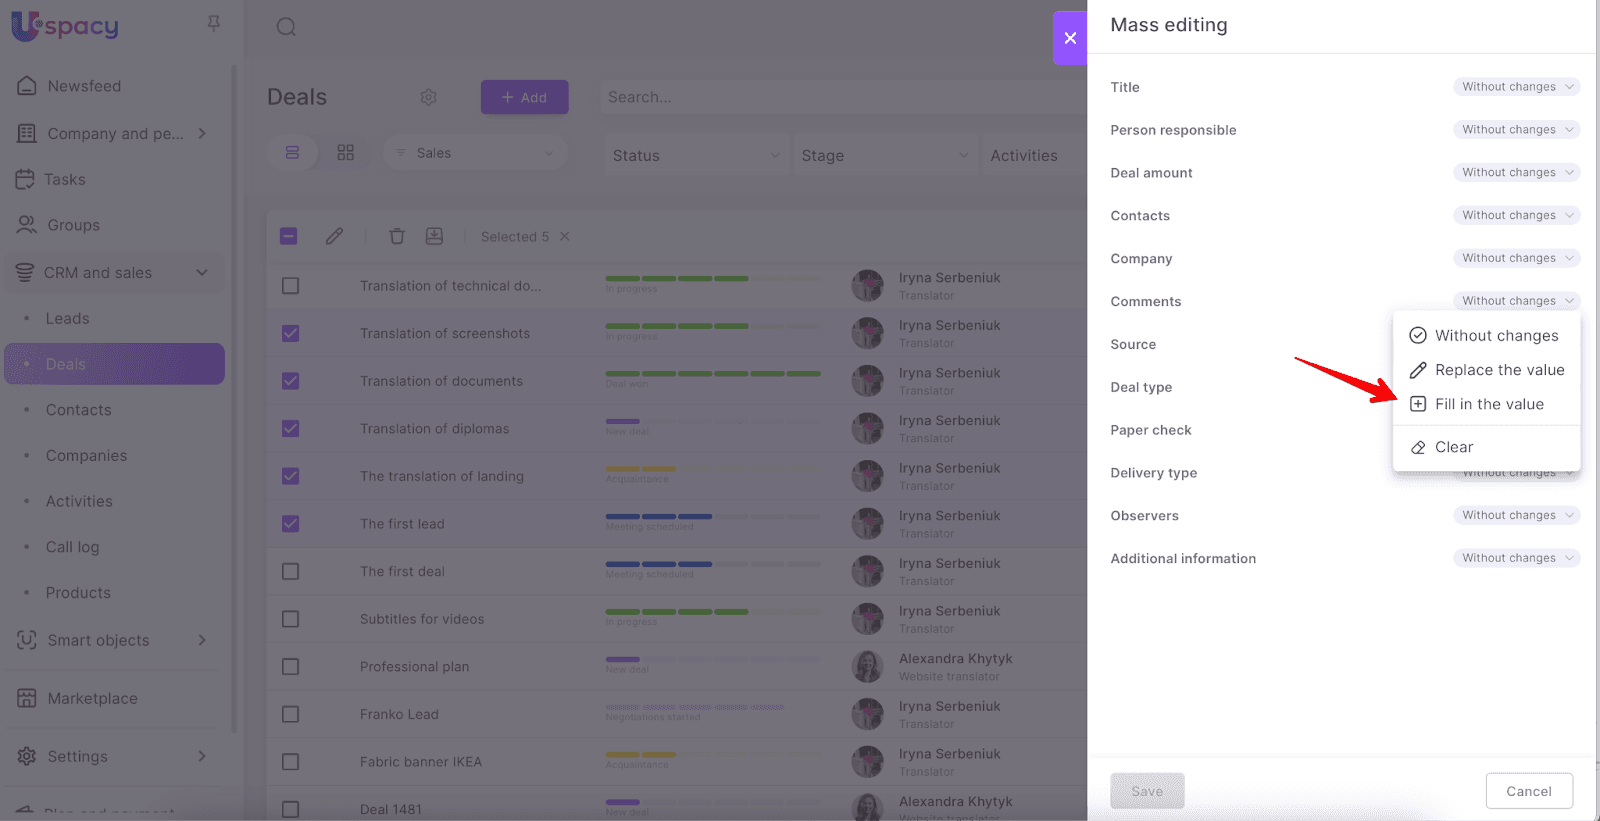Click the Cancel button
1600x821 pixels.
1528,791
